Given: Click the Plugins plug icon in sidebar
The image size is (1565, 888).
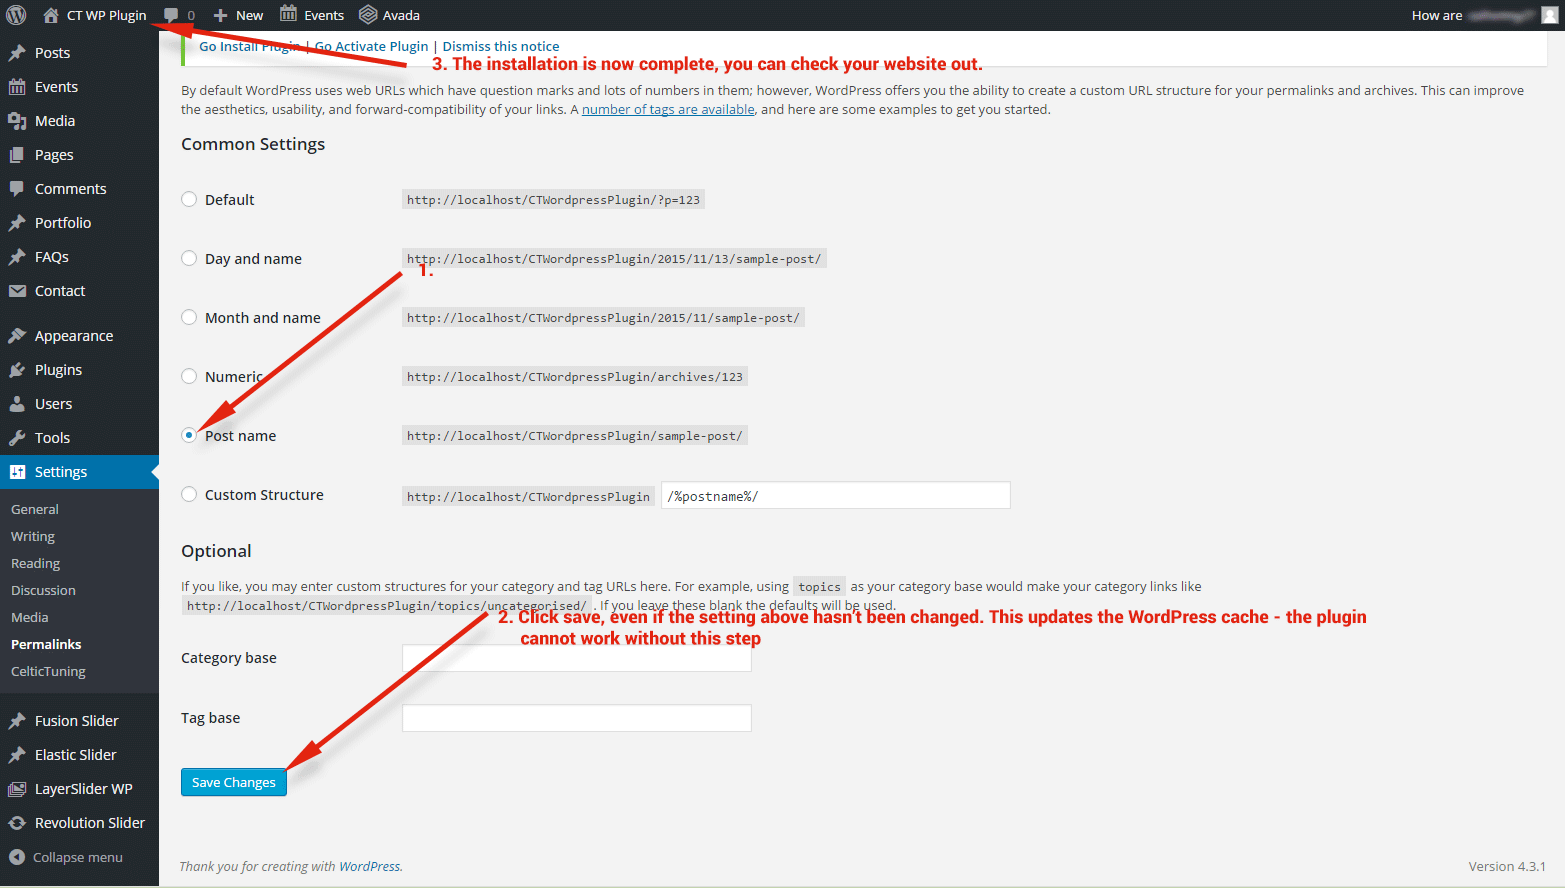Looking at the screenshot, I should tap(17, 370).
